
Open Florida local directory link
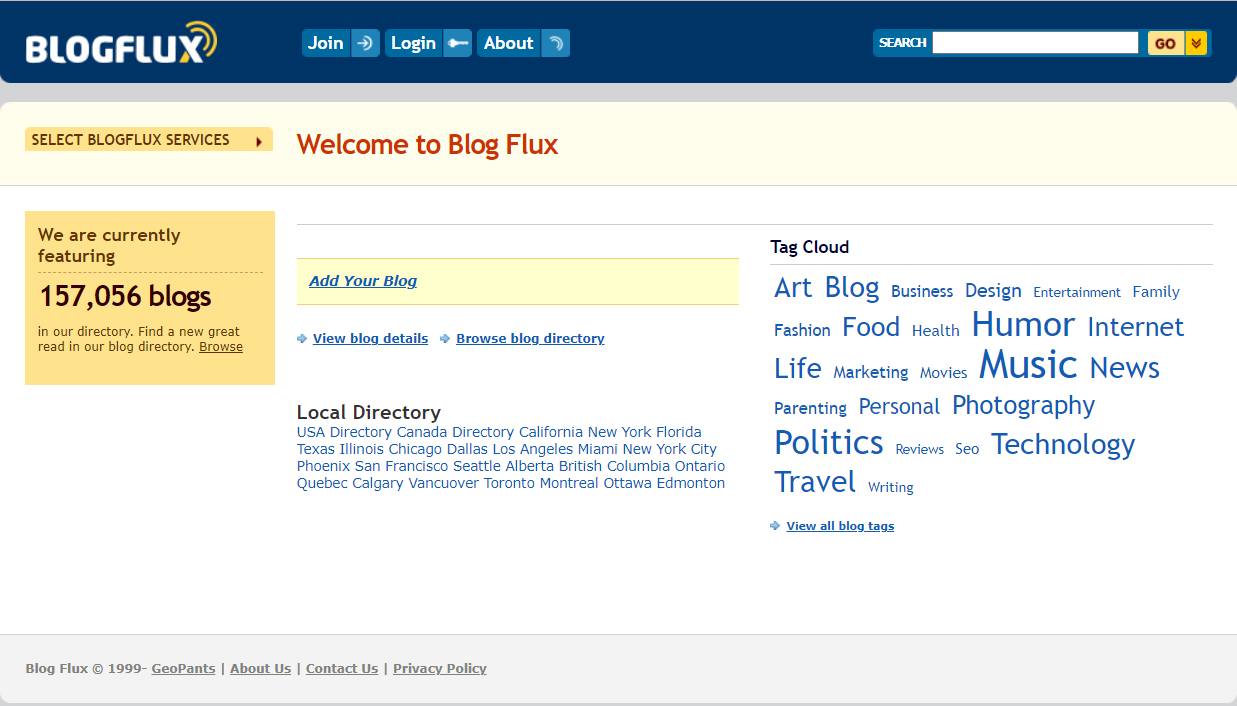[679, 432]
